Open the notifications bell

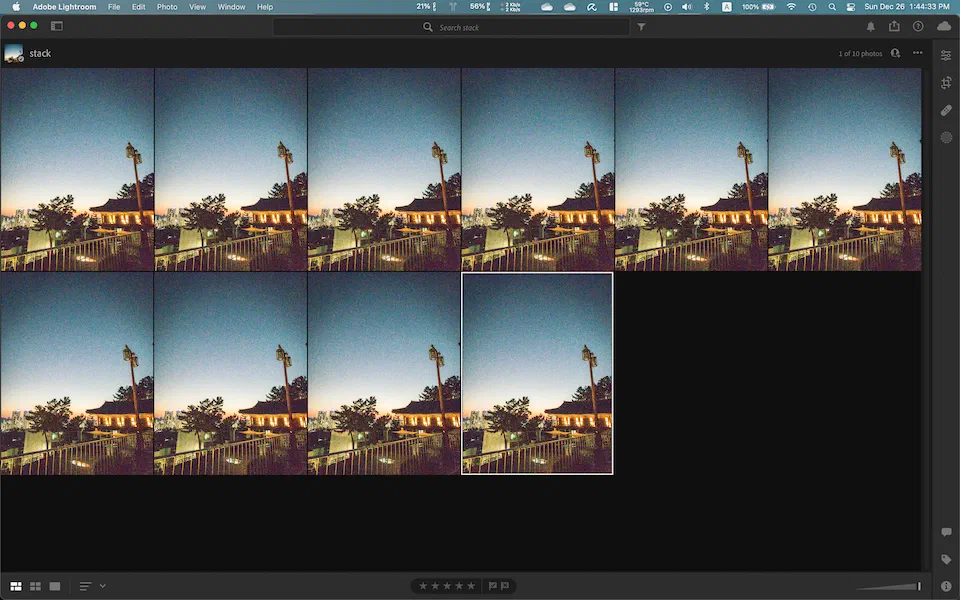tap(870, 27)
